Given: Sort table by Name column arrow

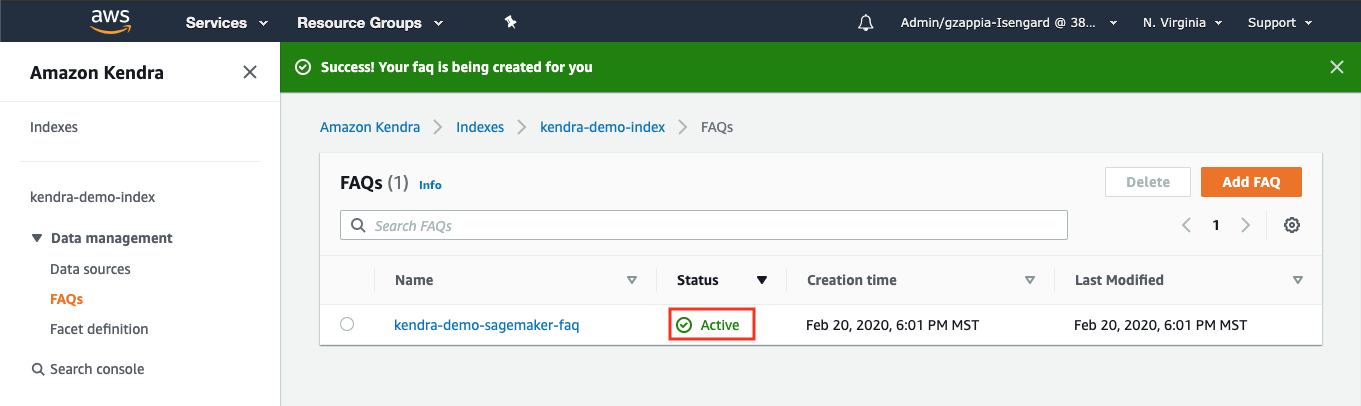Looking at the screenshot, I should click(x=632, y=280).
